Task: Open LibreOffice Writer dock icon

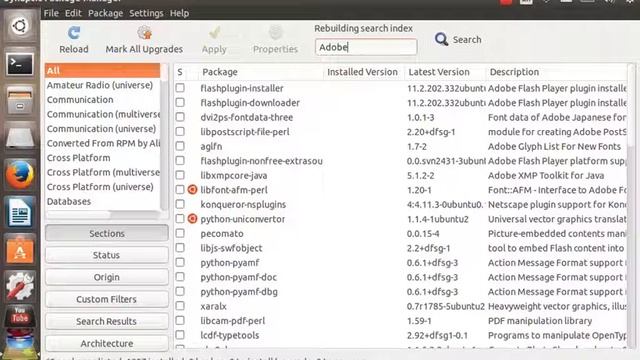Action: pos(20,212)
